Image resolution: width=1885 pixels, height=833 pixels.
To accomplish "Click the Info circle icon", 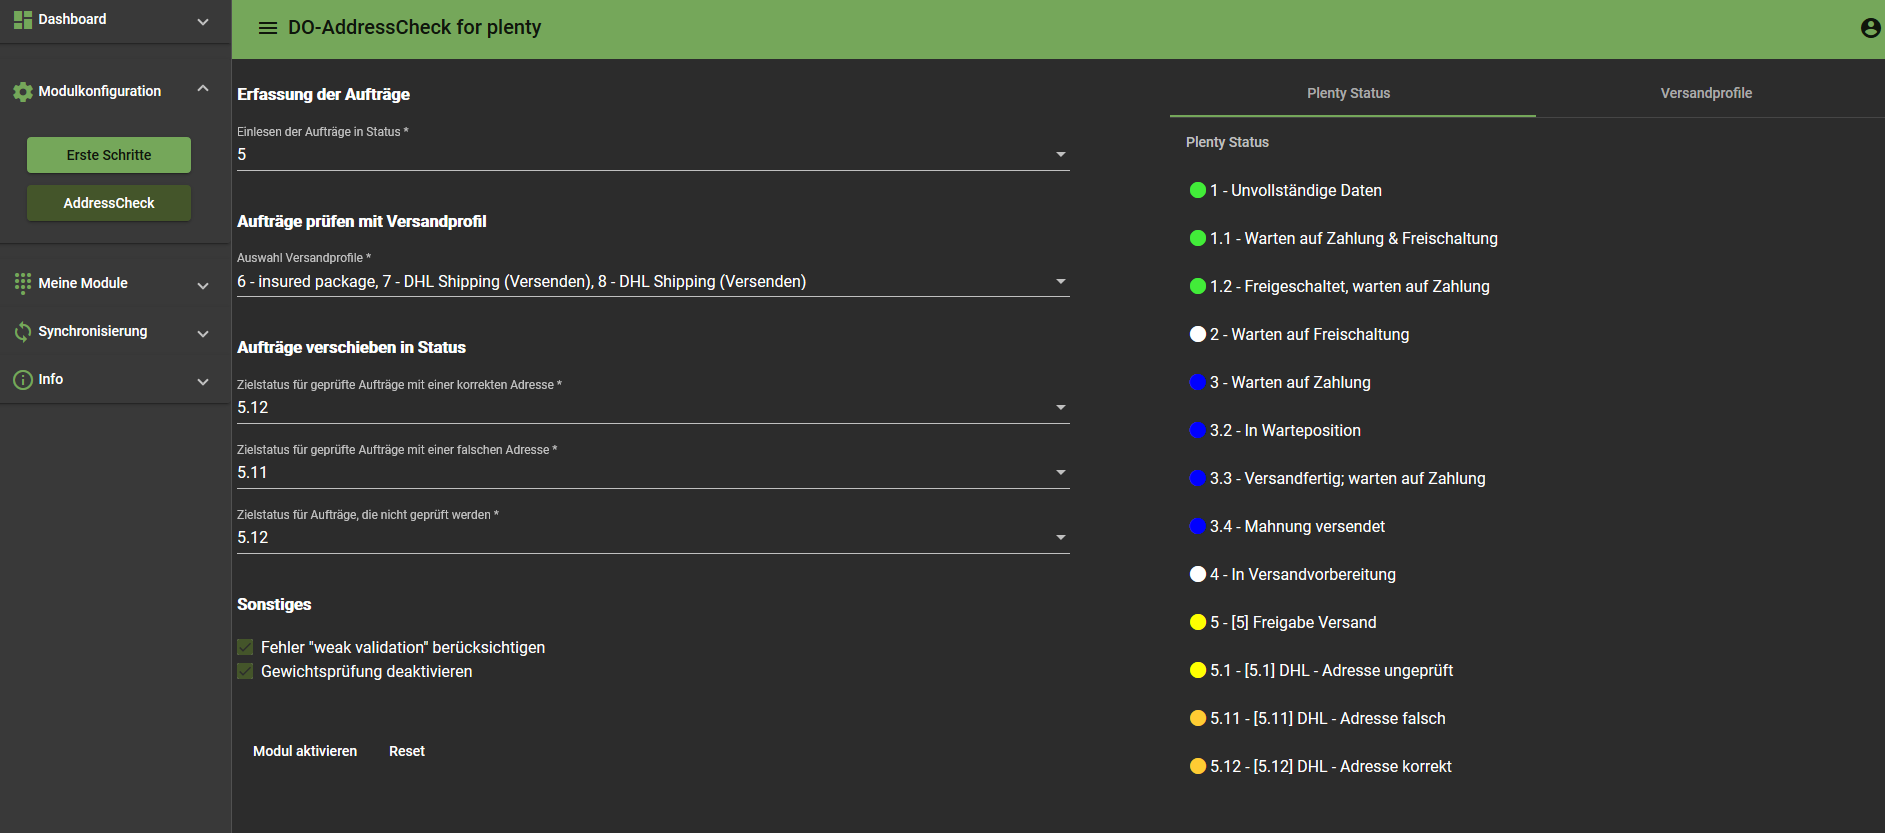I will [x=22, y=380].
